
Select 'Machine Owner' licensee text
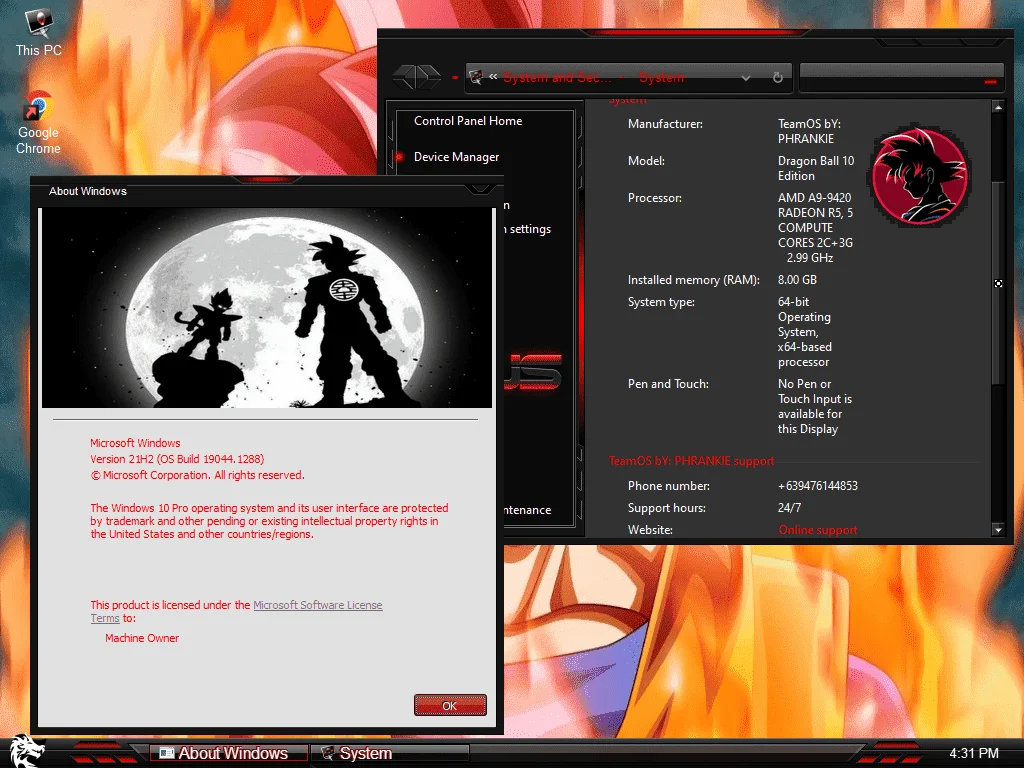[142, 638]
